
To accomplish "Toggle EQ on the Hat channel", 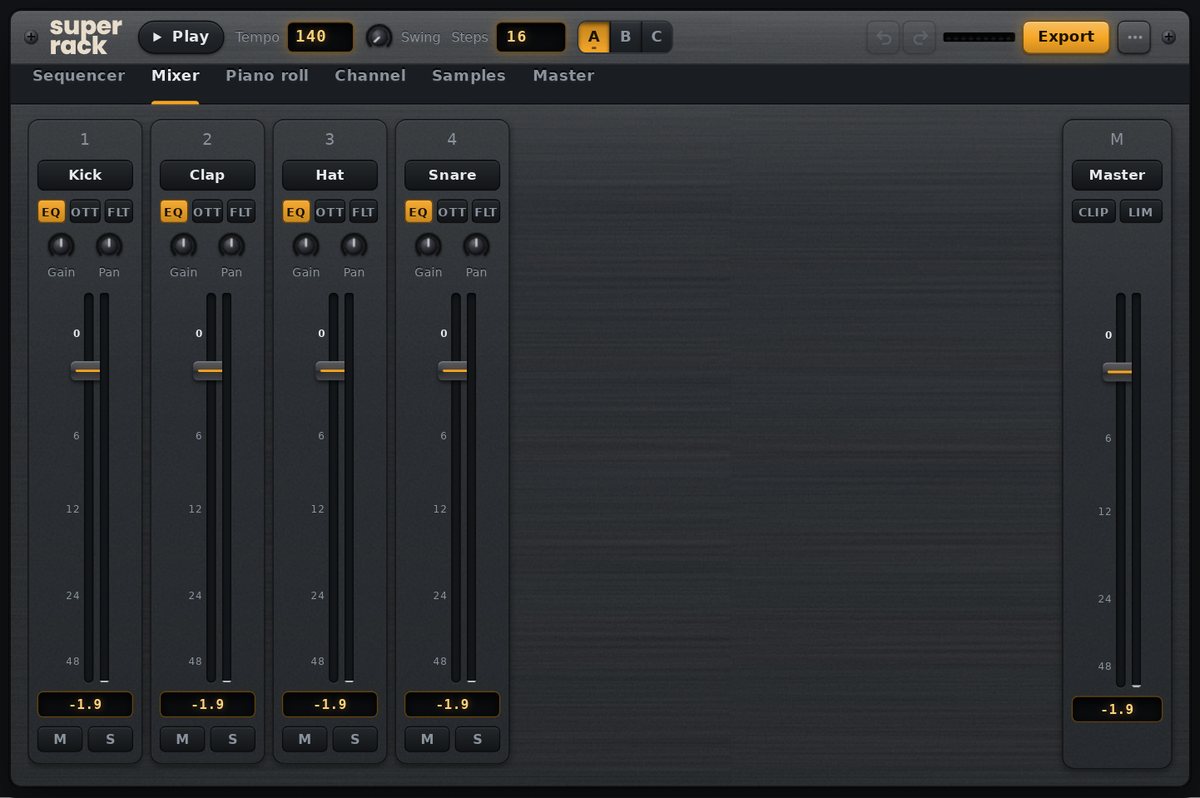I will (x=296, y=212).
